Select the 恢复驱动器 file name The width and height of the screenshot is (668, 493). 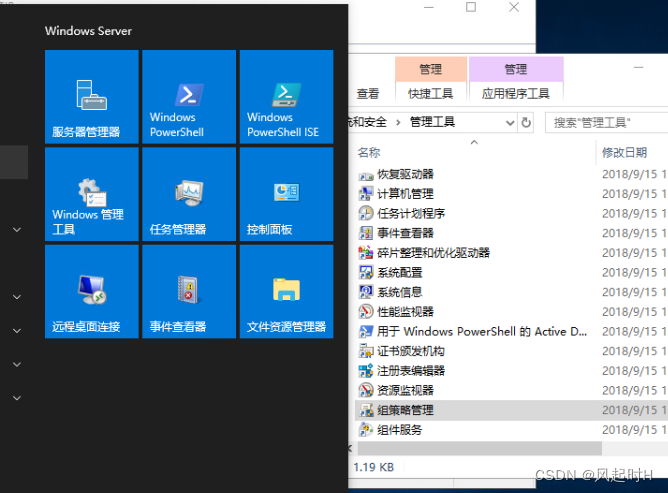click(x=405, y=174)
